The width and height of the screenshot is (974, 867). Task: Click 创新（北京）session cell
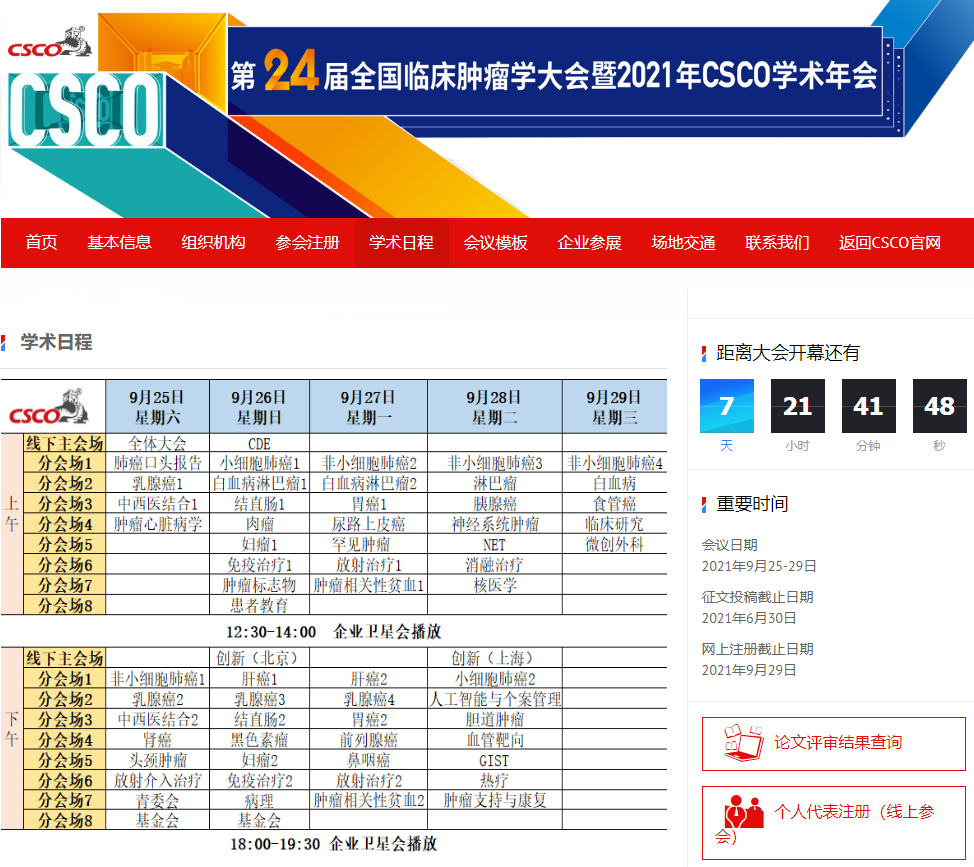tap(259, 658)
